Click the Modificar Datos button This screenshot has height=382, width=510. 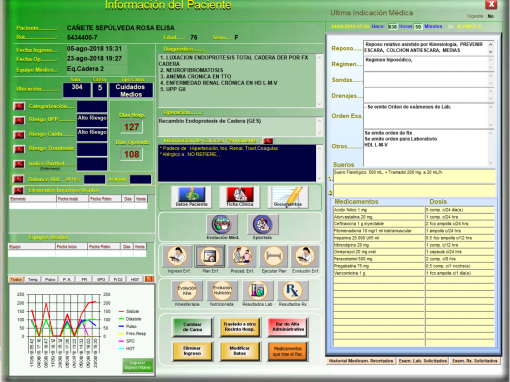pos(239,351)
